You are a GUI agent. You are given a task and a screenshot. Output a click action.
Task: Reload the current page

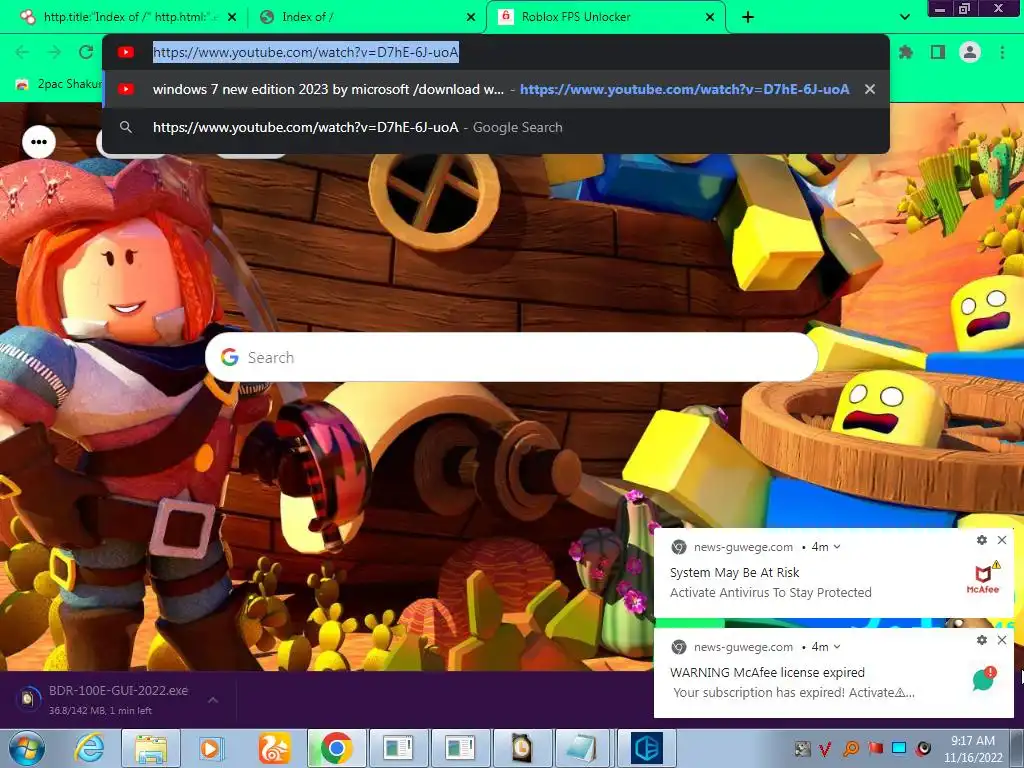point(86,52)
